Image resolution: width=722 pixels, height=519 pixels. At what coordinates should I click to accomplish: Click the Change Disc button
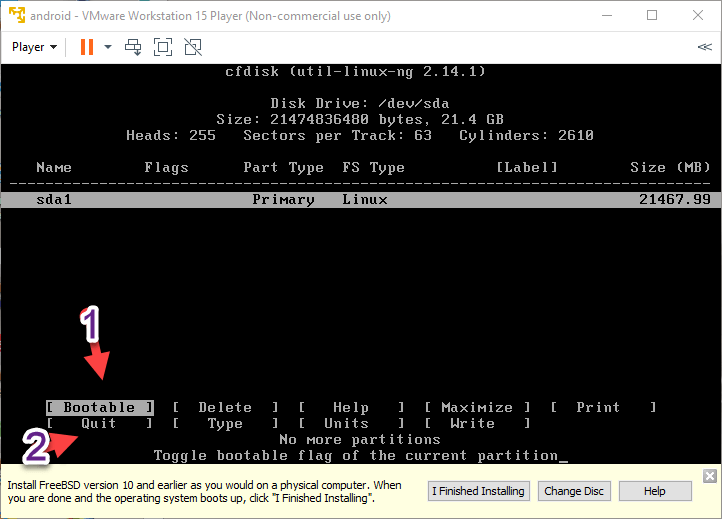tap(574, 491)
